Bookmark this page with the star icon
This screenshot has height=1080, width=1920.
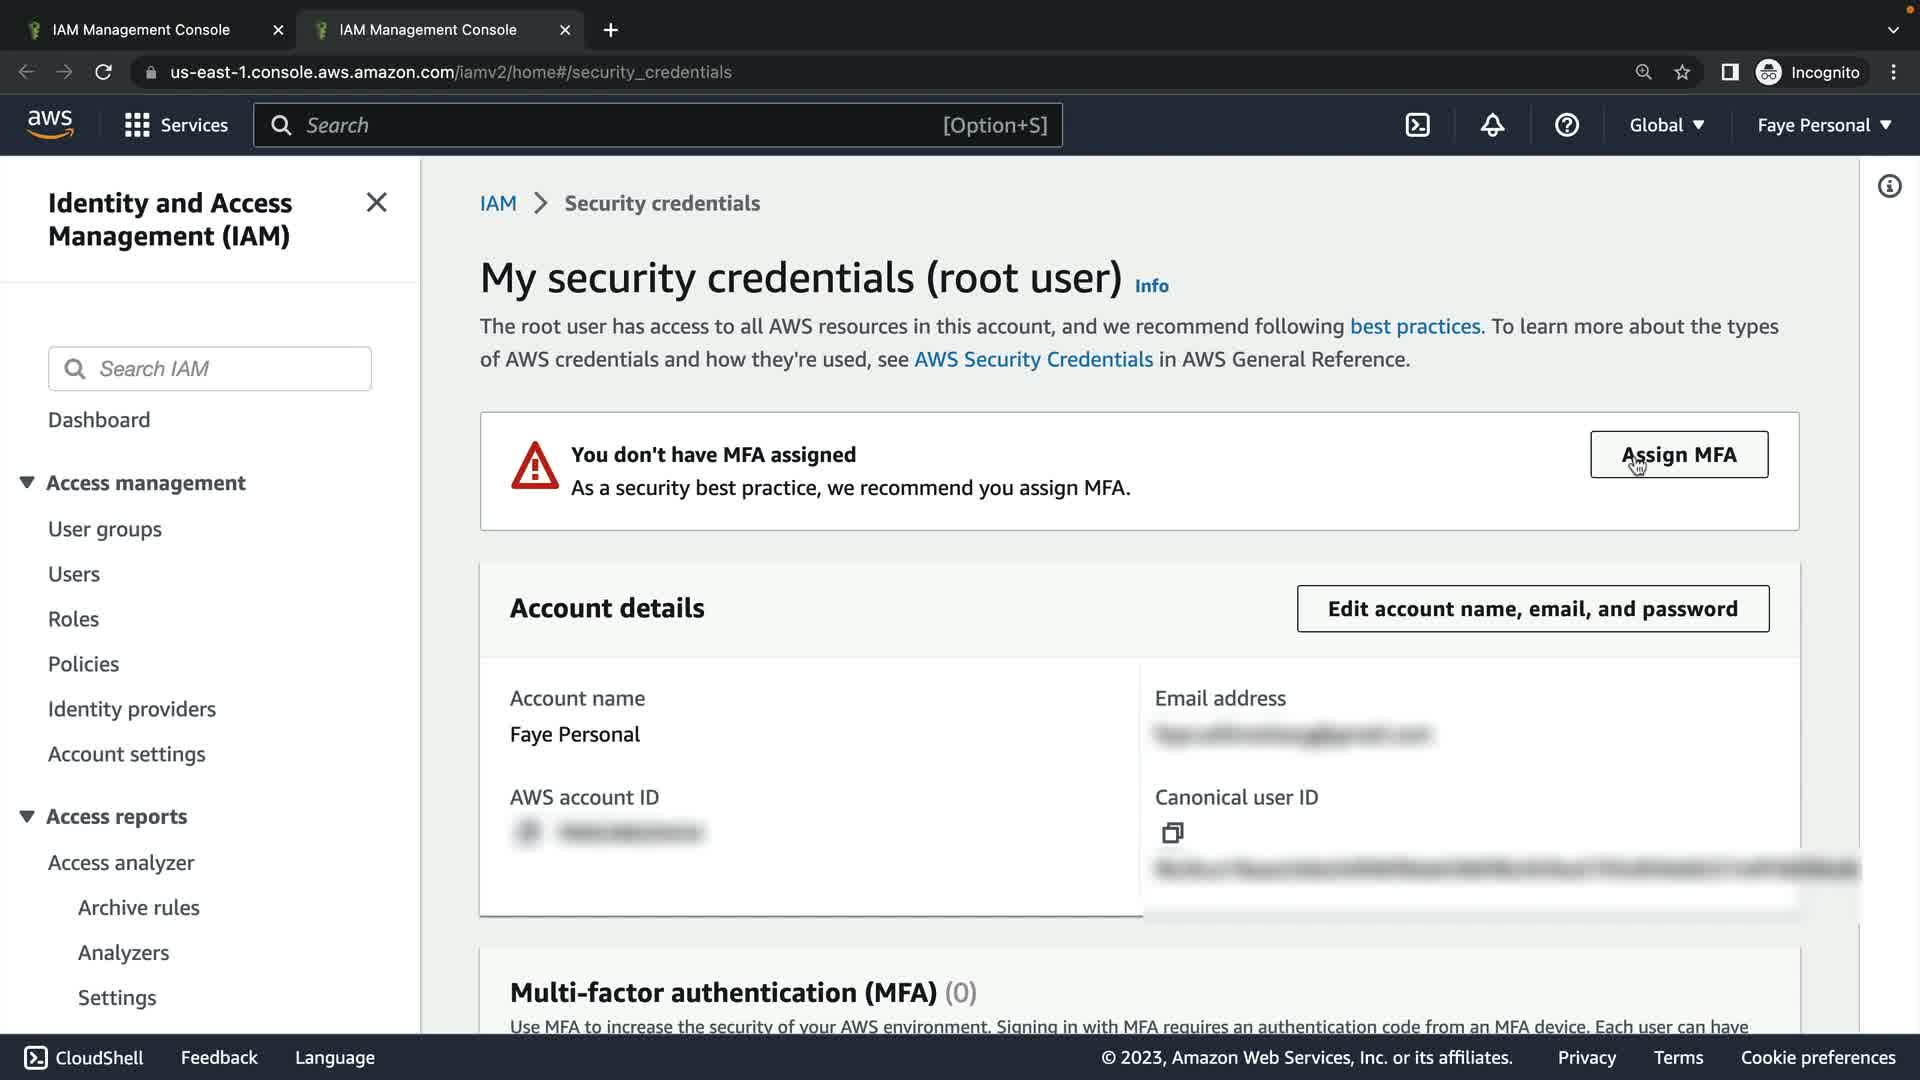click(x=1682, y=72)
